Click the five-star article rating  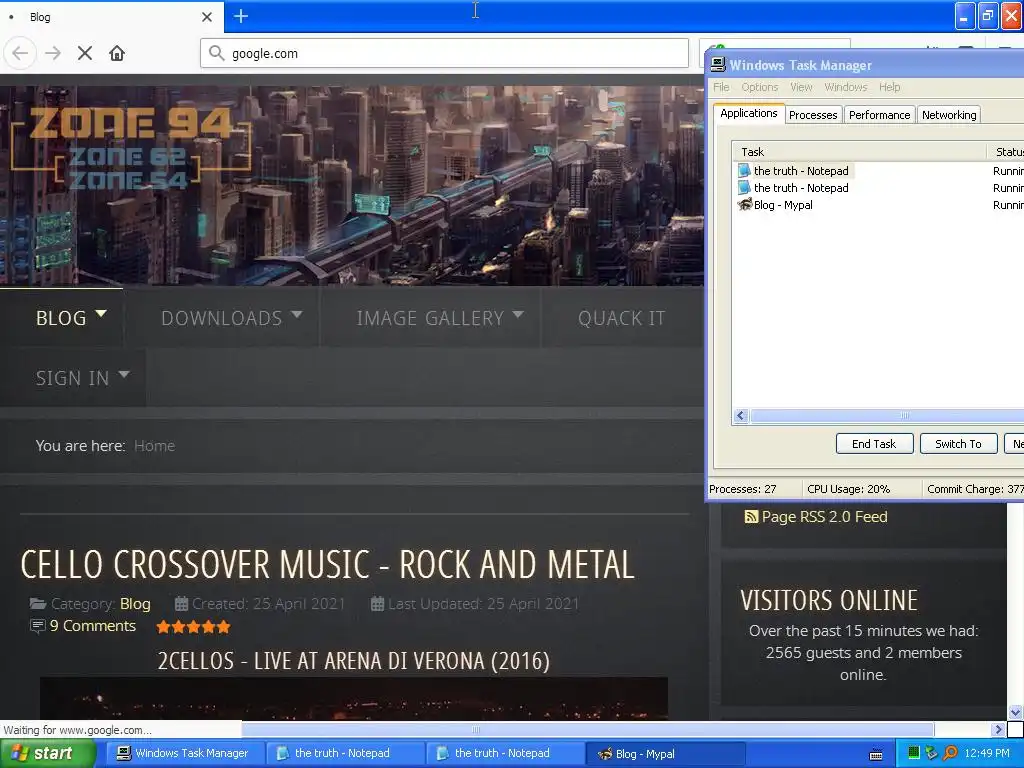point(193,627)
